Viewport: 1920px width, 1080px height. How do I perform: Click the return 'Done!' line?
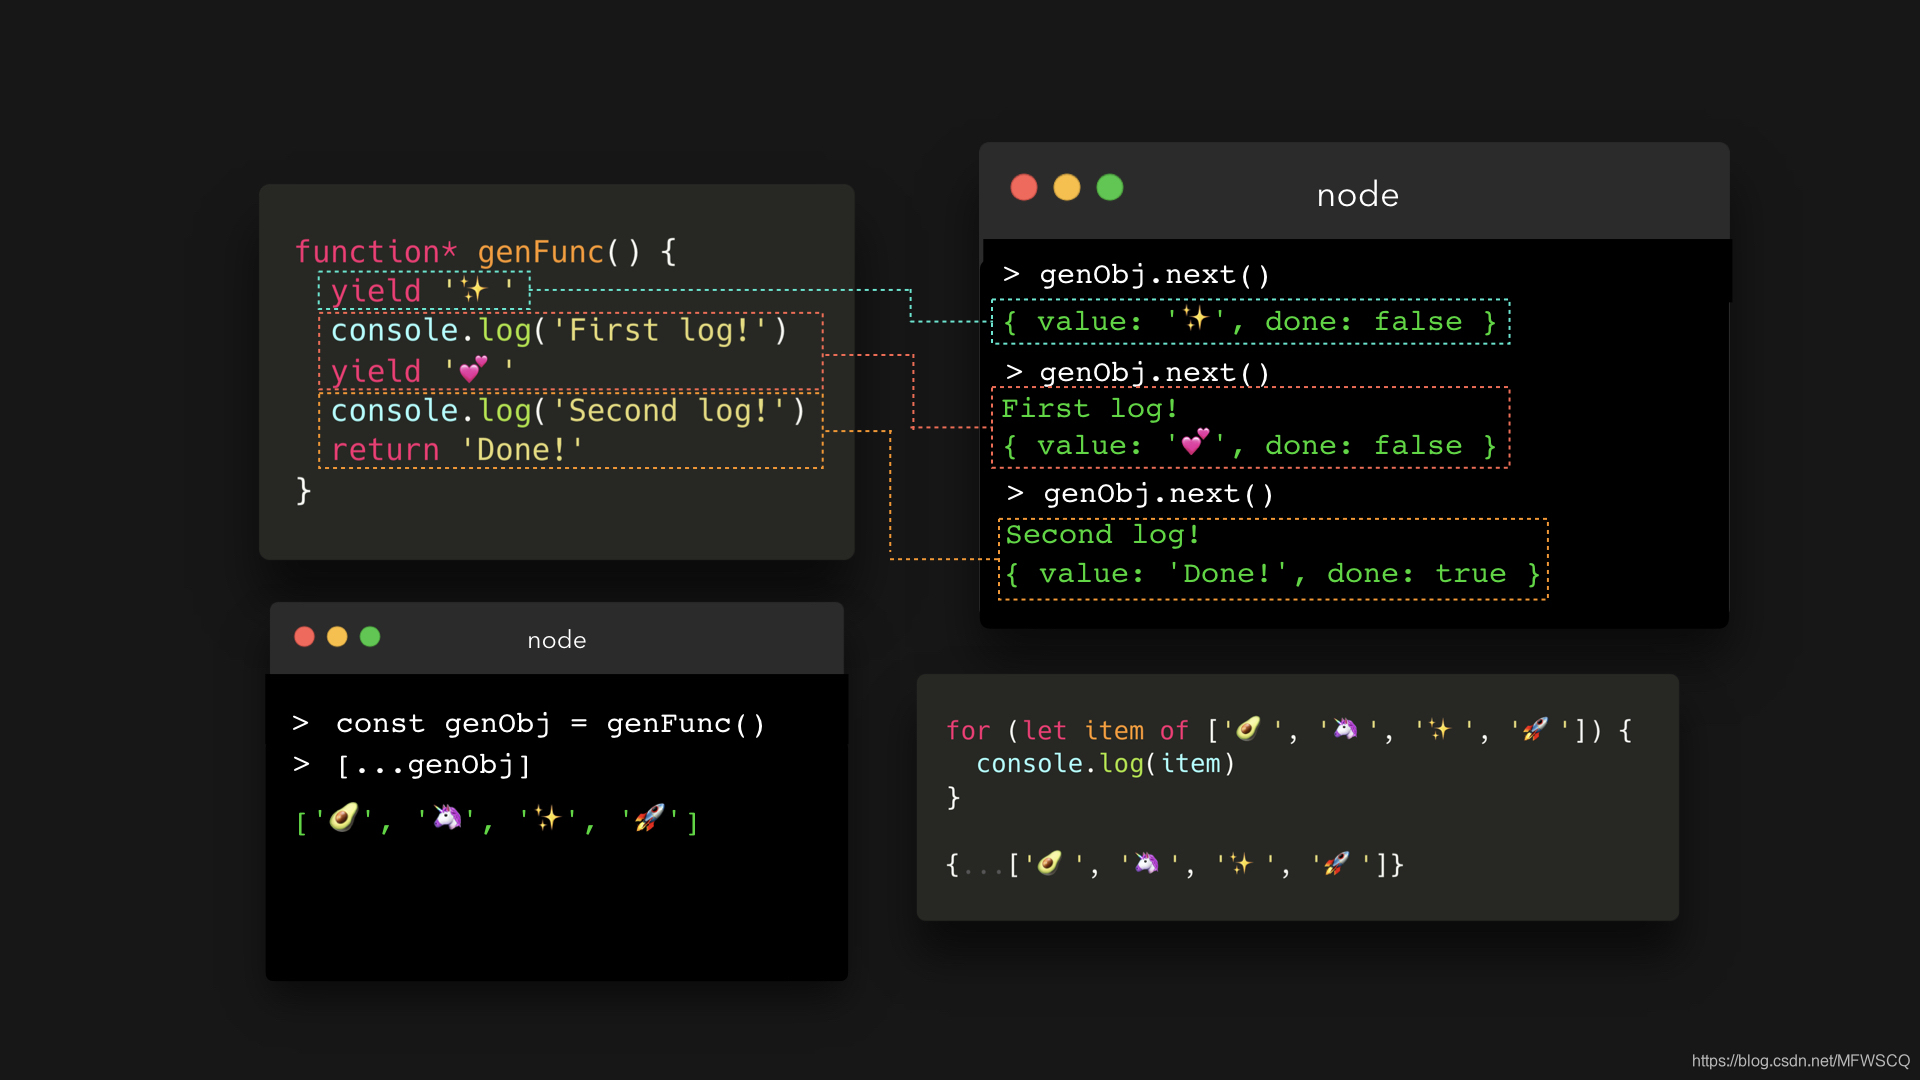point(457,450)
